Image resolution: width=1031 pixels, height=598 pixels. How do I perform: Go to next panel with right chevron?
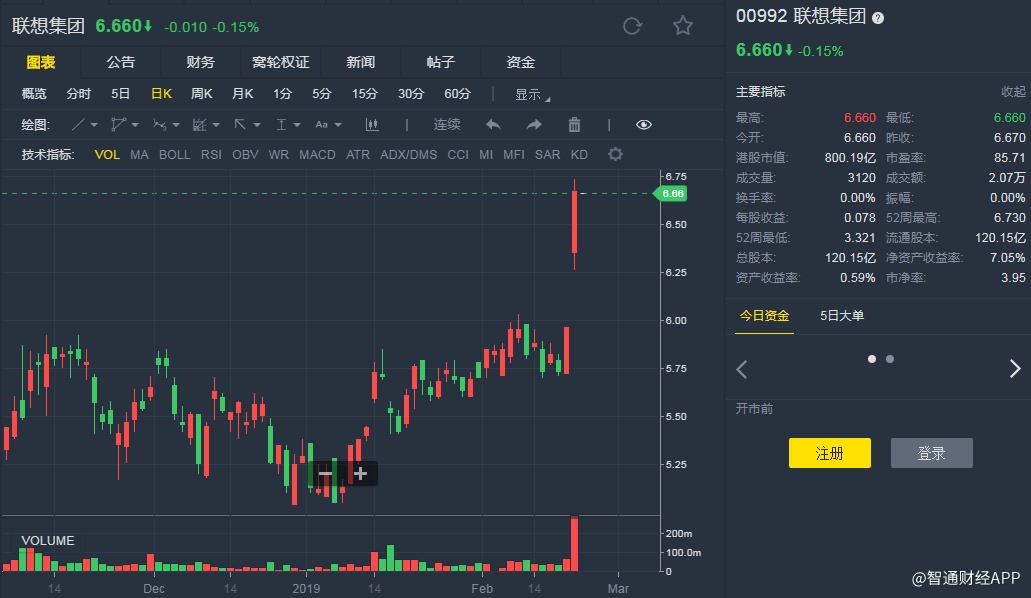[1015, 368]
